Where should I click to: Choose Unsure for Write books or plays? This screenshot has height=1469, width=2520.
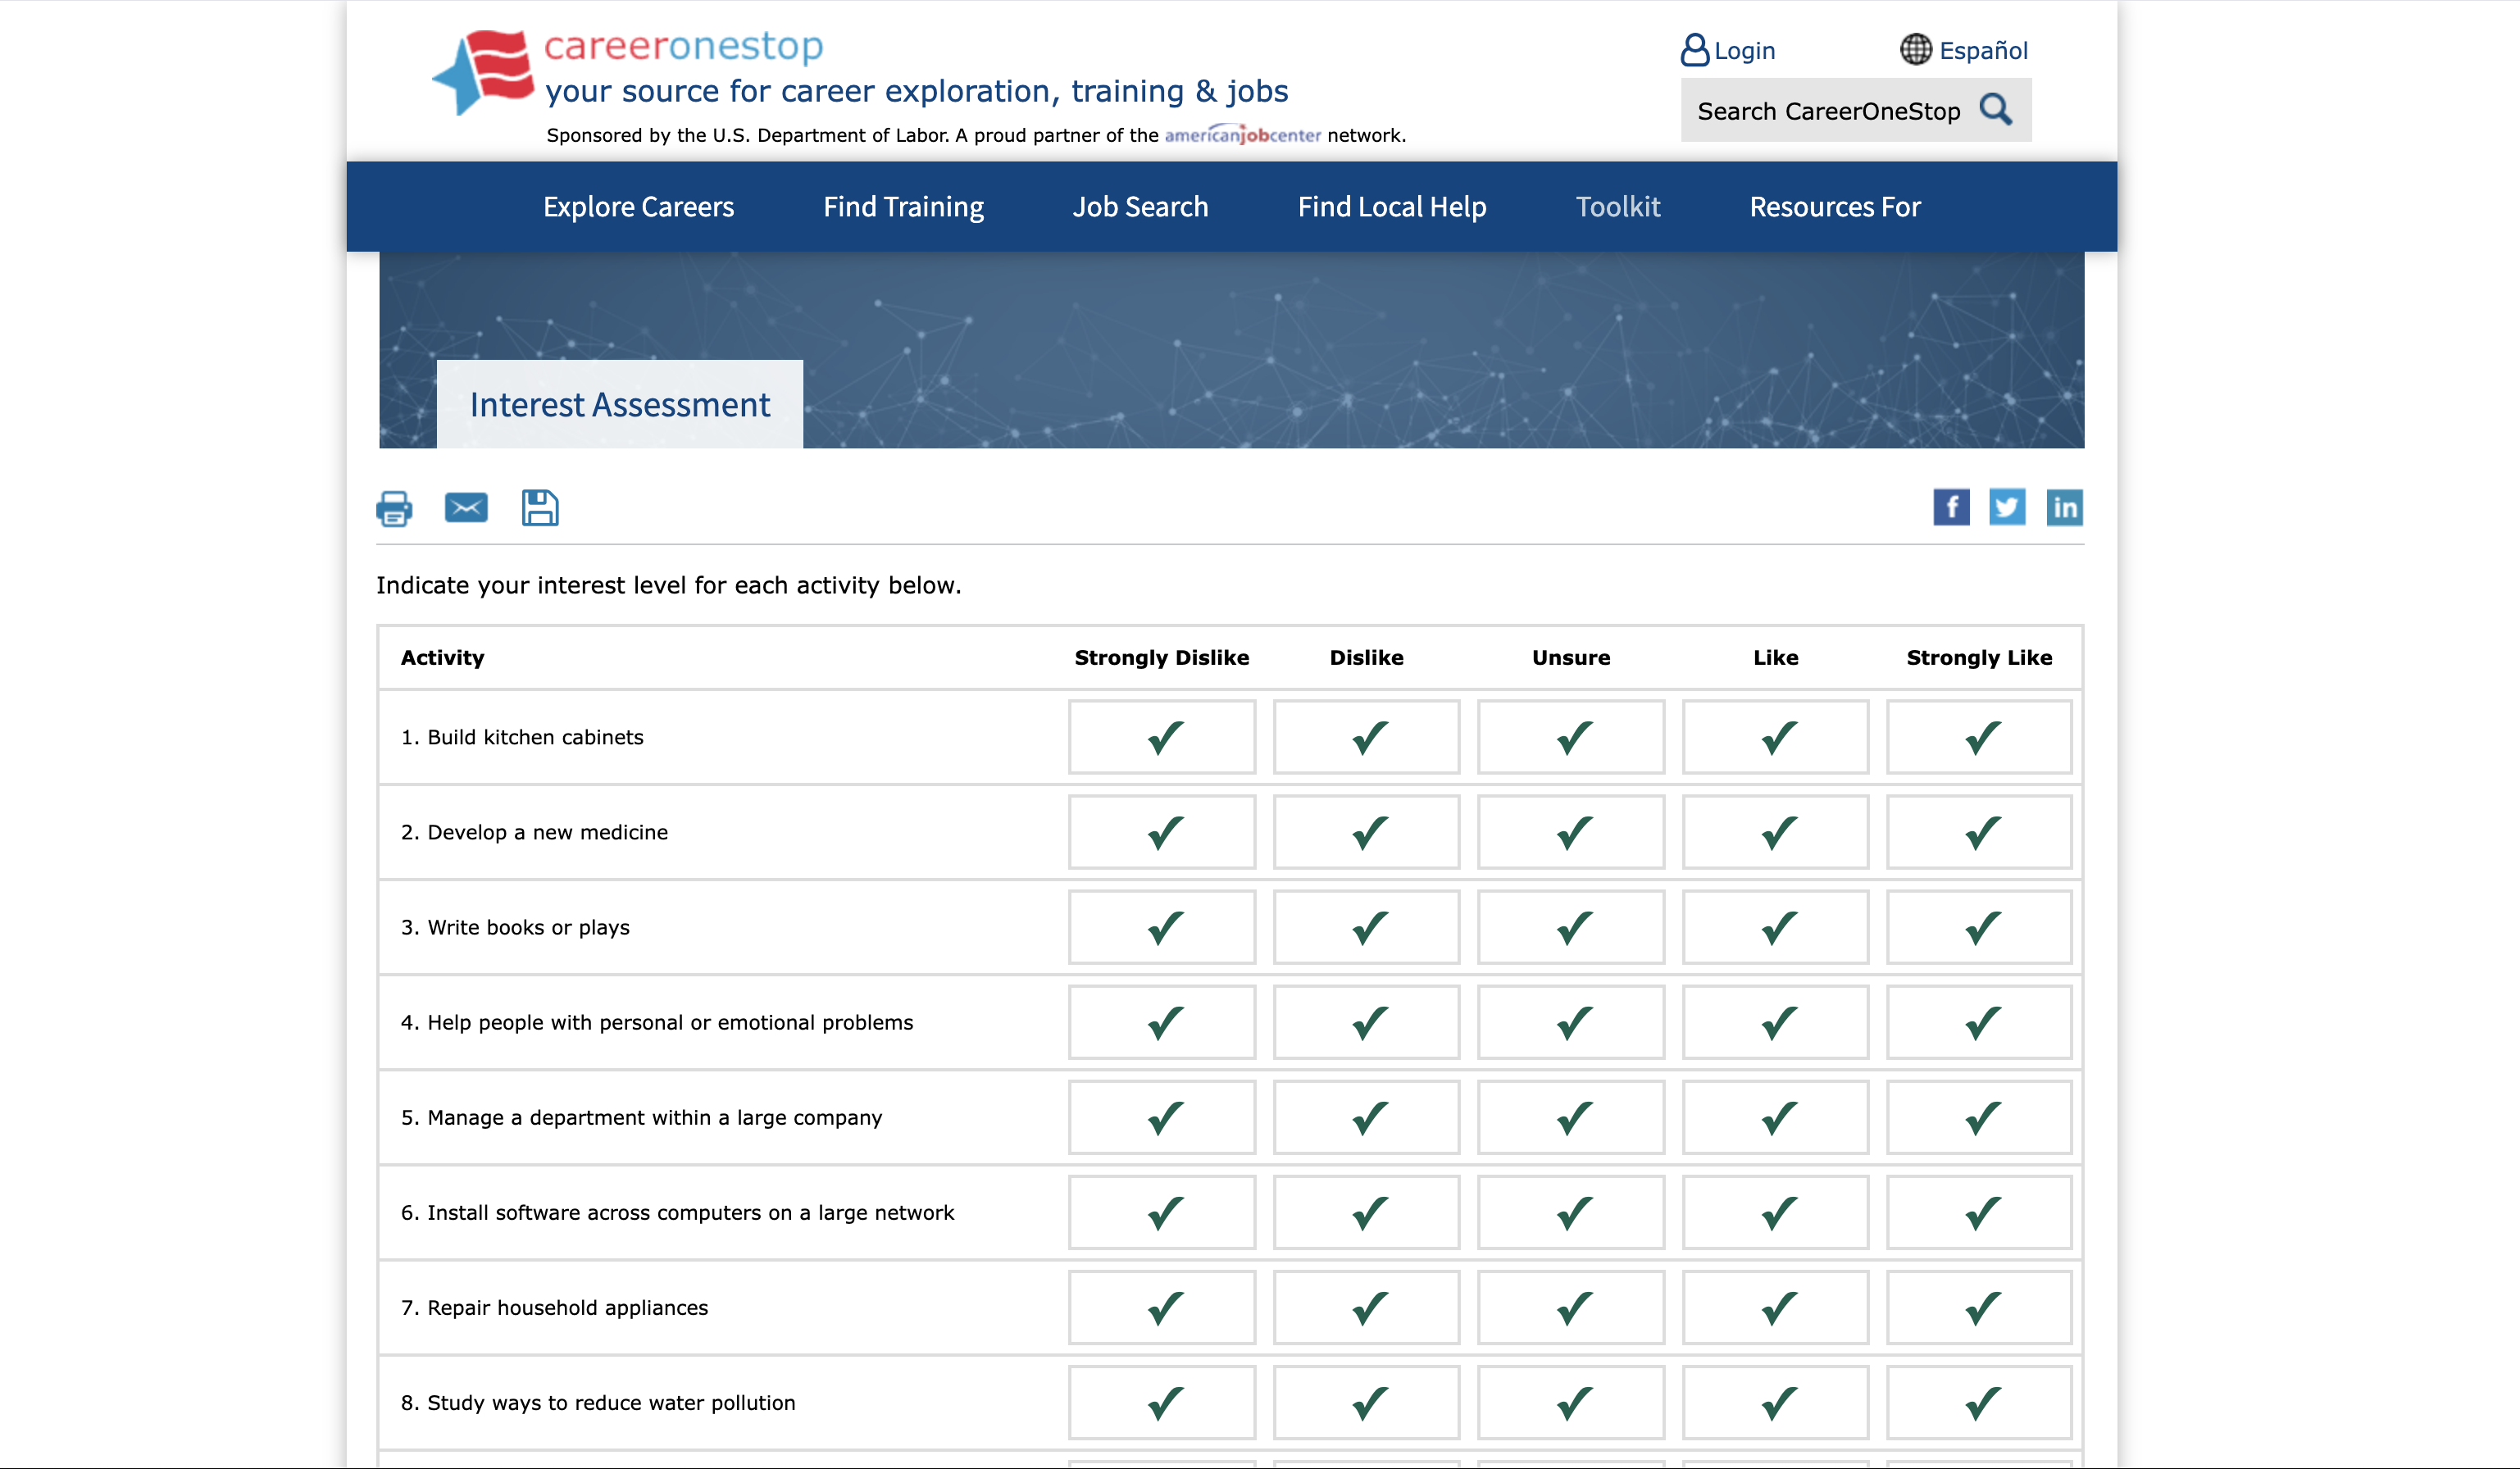click(x=1571, y=927)
